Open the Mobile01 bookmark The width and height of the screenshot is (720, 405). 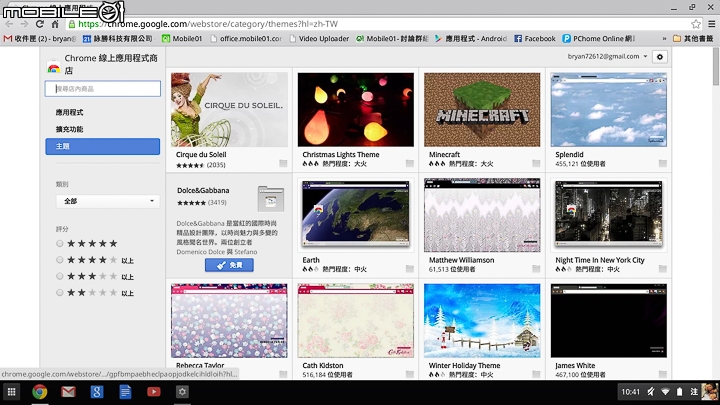coord(182,39)
